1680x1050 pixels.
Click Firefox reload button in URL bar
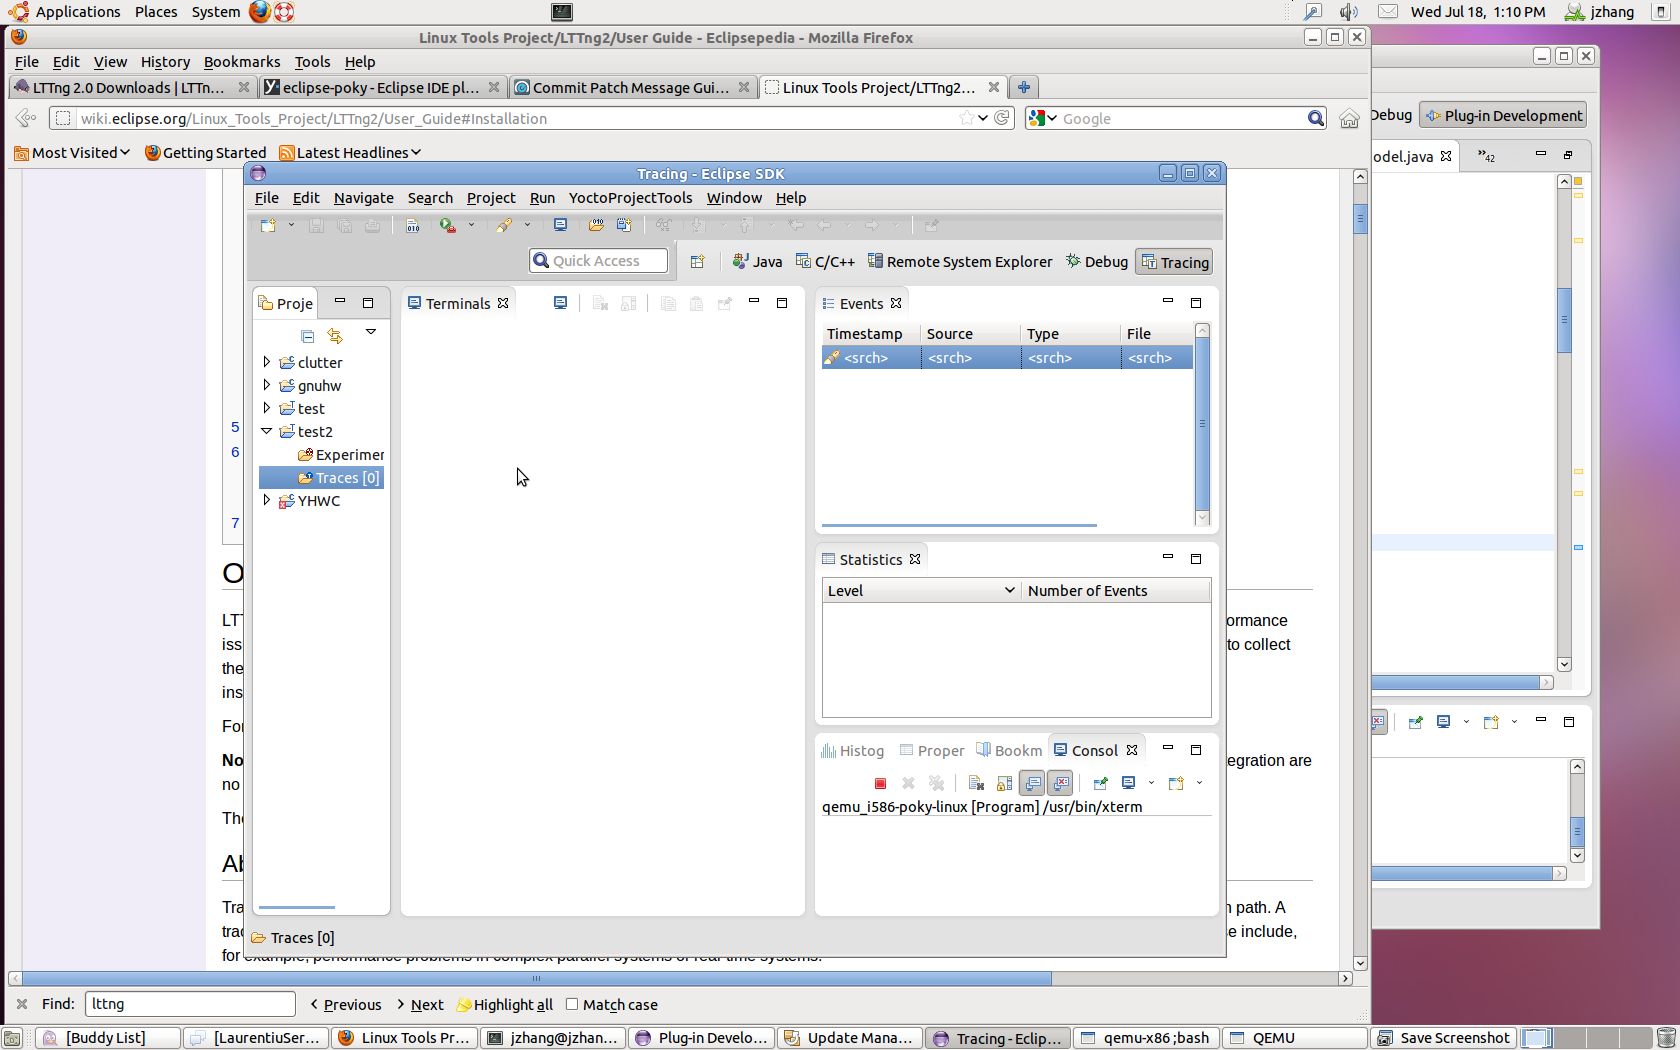coord(1002,118)
